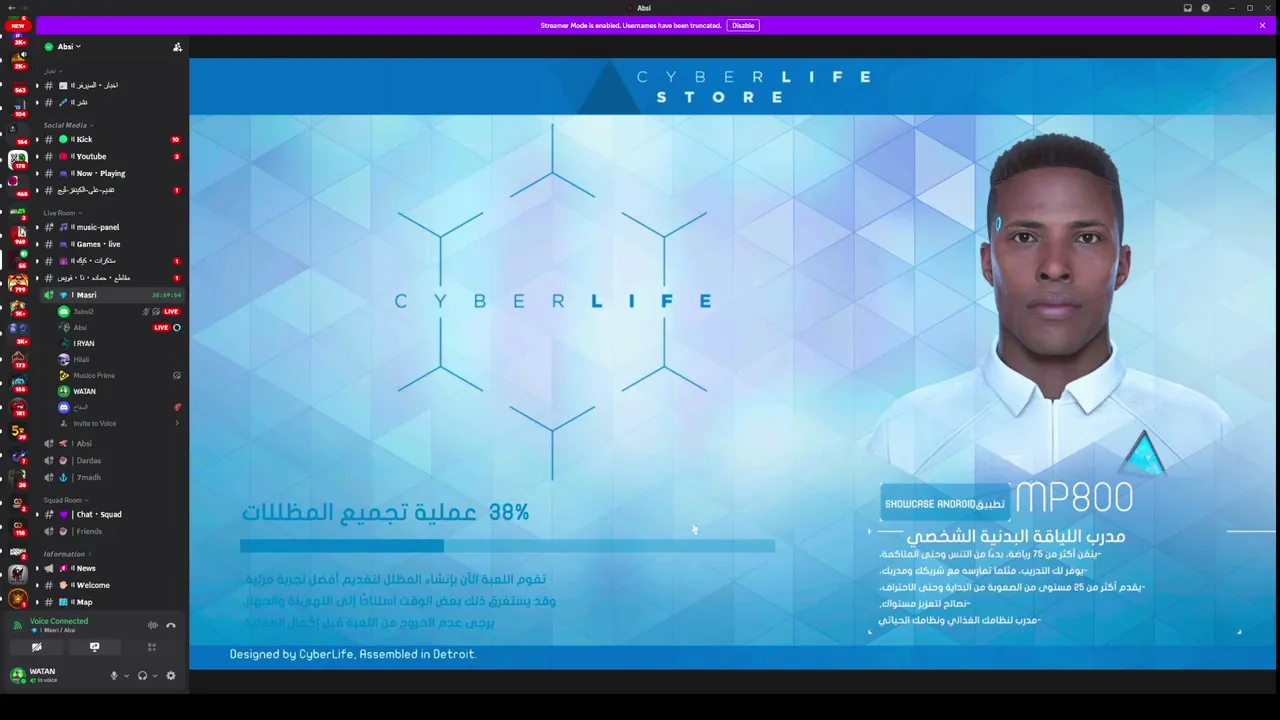1280x720 pixels.
Task: Open the Inbox icon in title bar
Action: 1187,8
